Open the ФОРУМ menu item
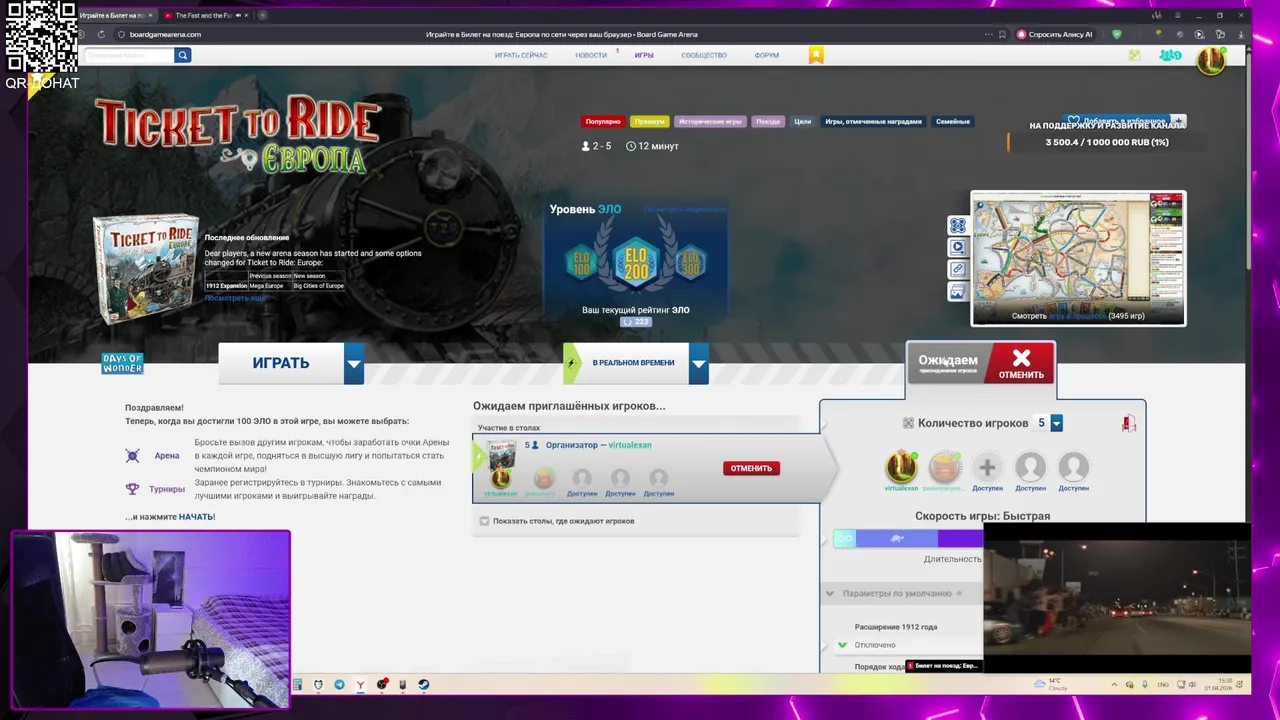The image size is (1280, 720). point(767,55)
